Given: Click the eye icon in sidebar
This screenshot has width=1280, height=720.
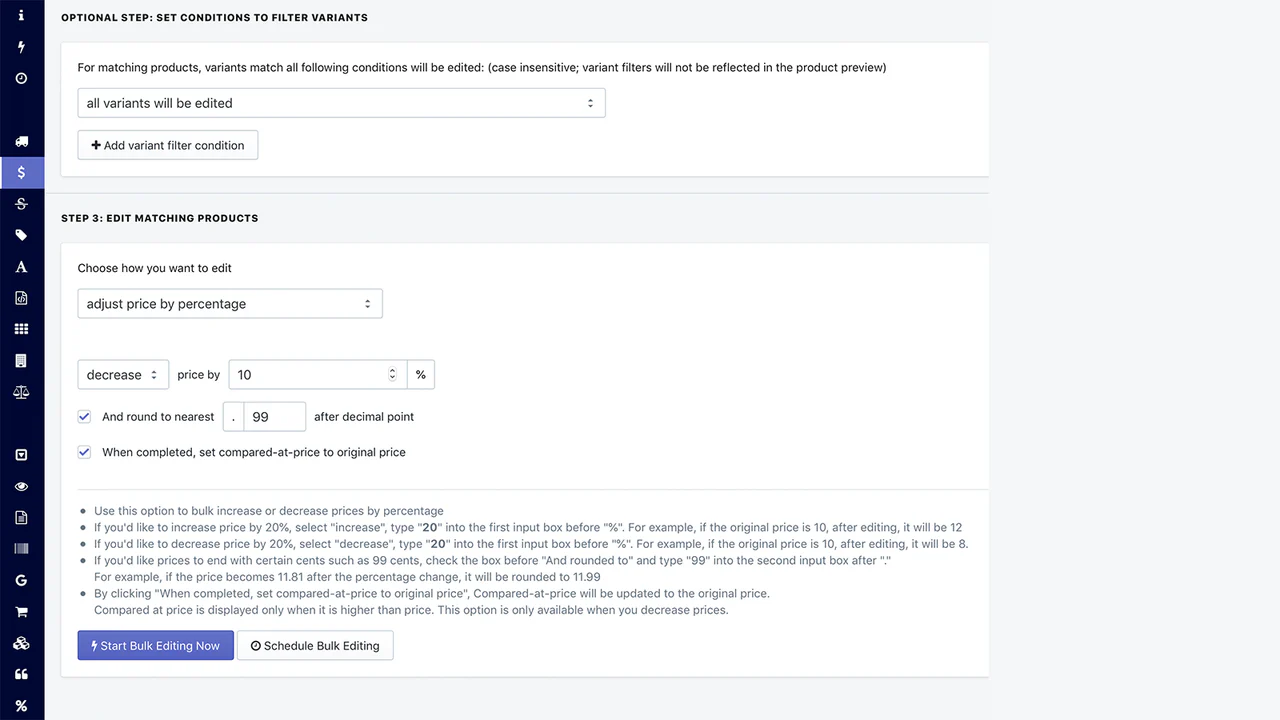Looking at the screenshot, I should tap(21, 486).
